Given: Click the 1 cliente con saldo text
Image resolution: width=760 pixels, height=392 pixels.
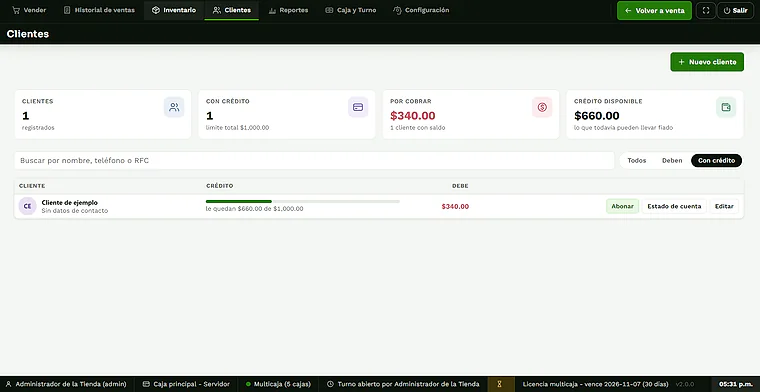Looking at the screenshot, I should click(x=418, y=128).
